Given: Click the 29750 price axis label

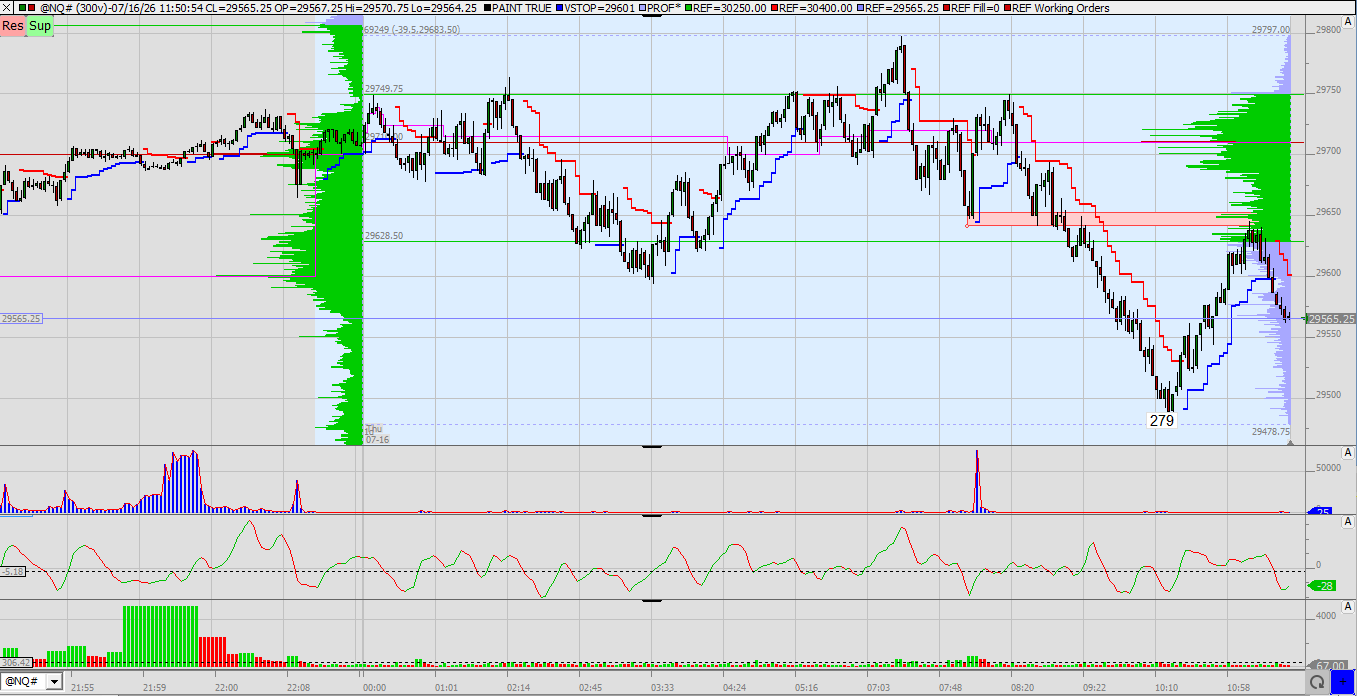Looking at the screenshot, I should pyautogui.click(x=1329, y=90).
